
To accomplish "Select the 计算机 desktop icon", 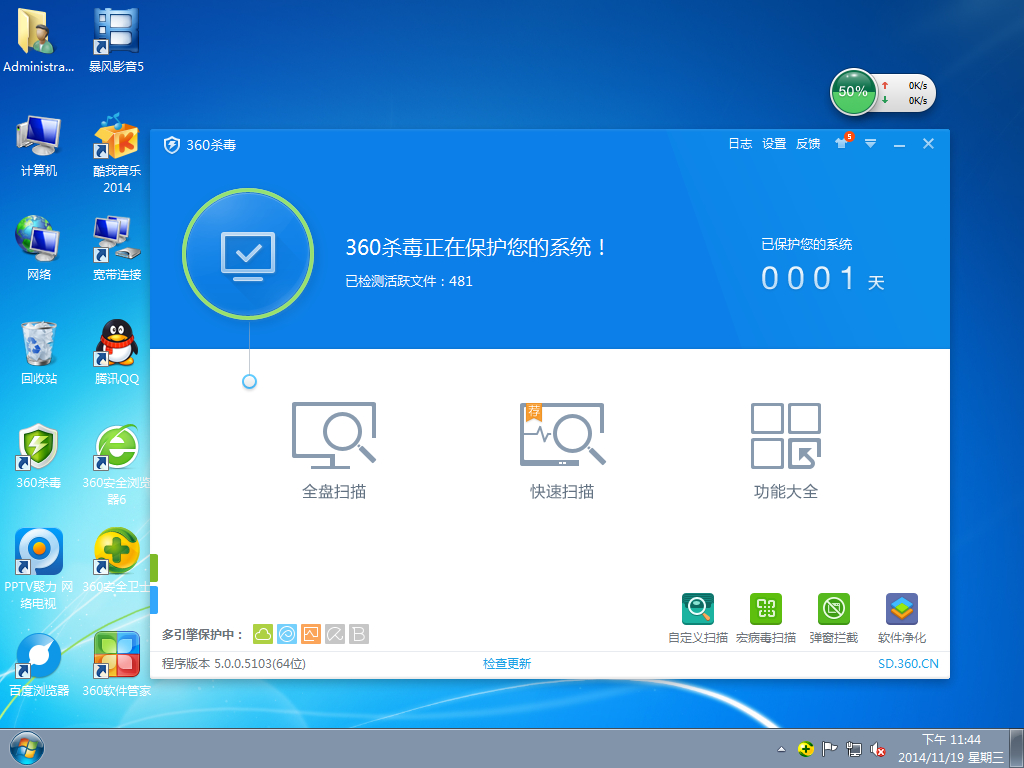I will pos(39,146).
